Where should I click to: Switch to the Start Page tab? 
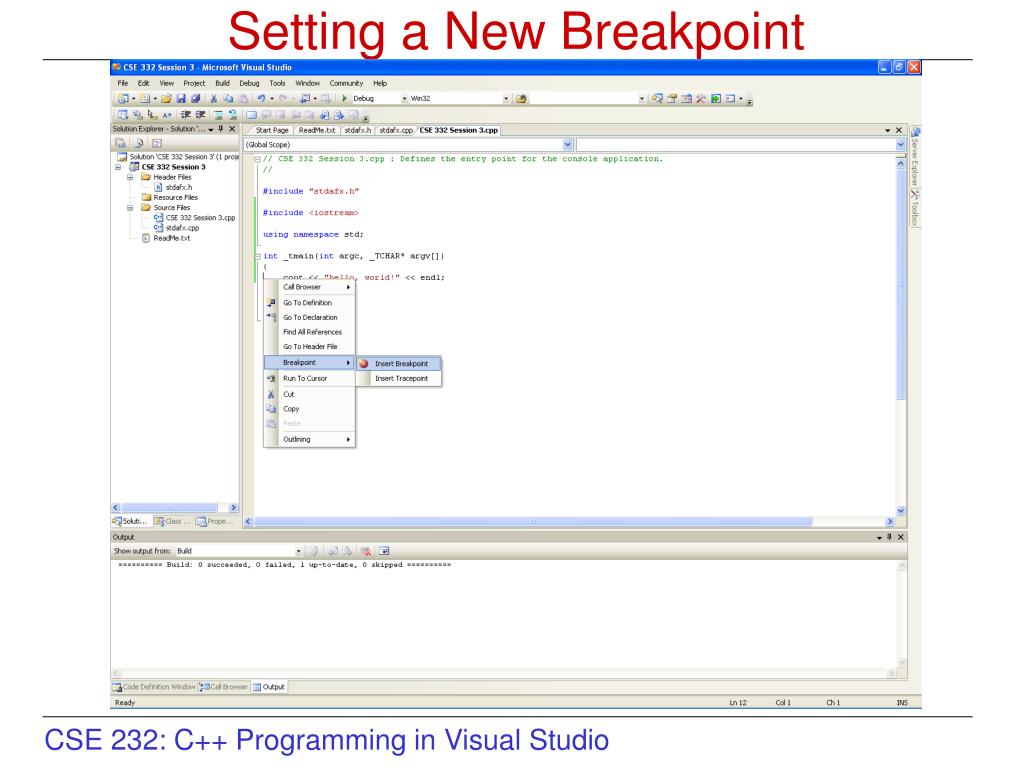point(272,130)
